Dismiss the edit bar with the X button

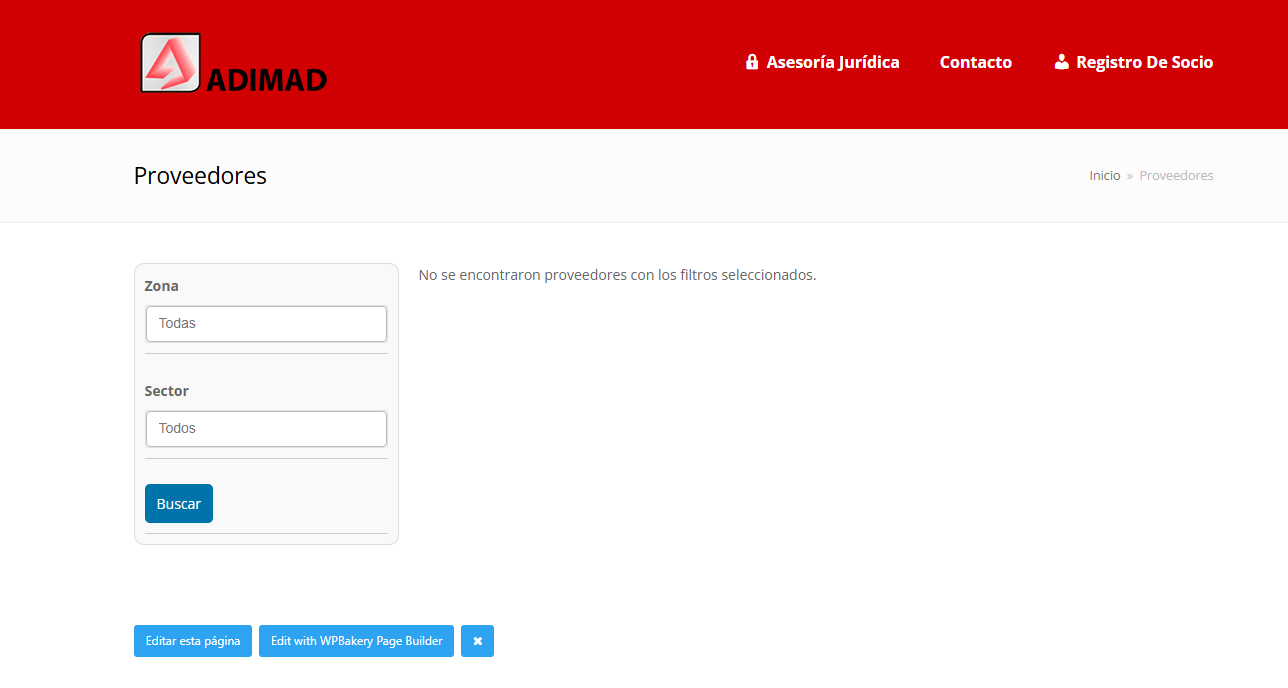click(x=478, y=641)
